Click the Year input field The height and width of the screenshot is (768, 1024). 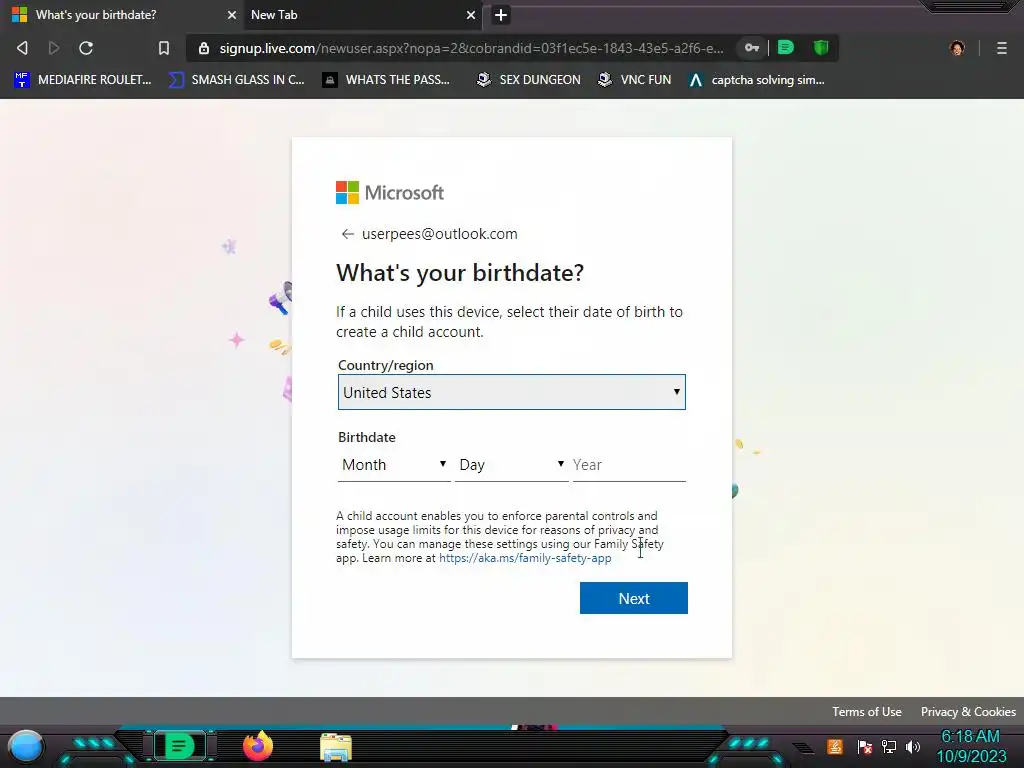point(629,465)
